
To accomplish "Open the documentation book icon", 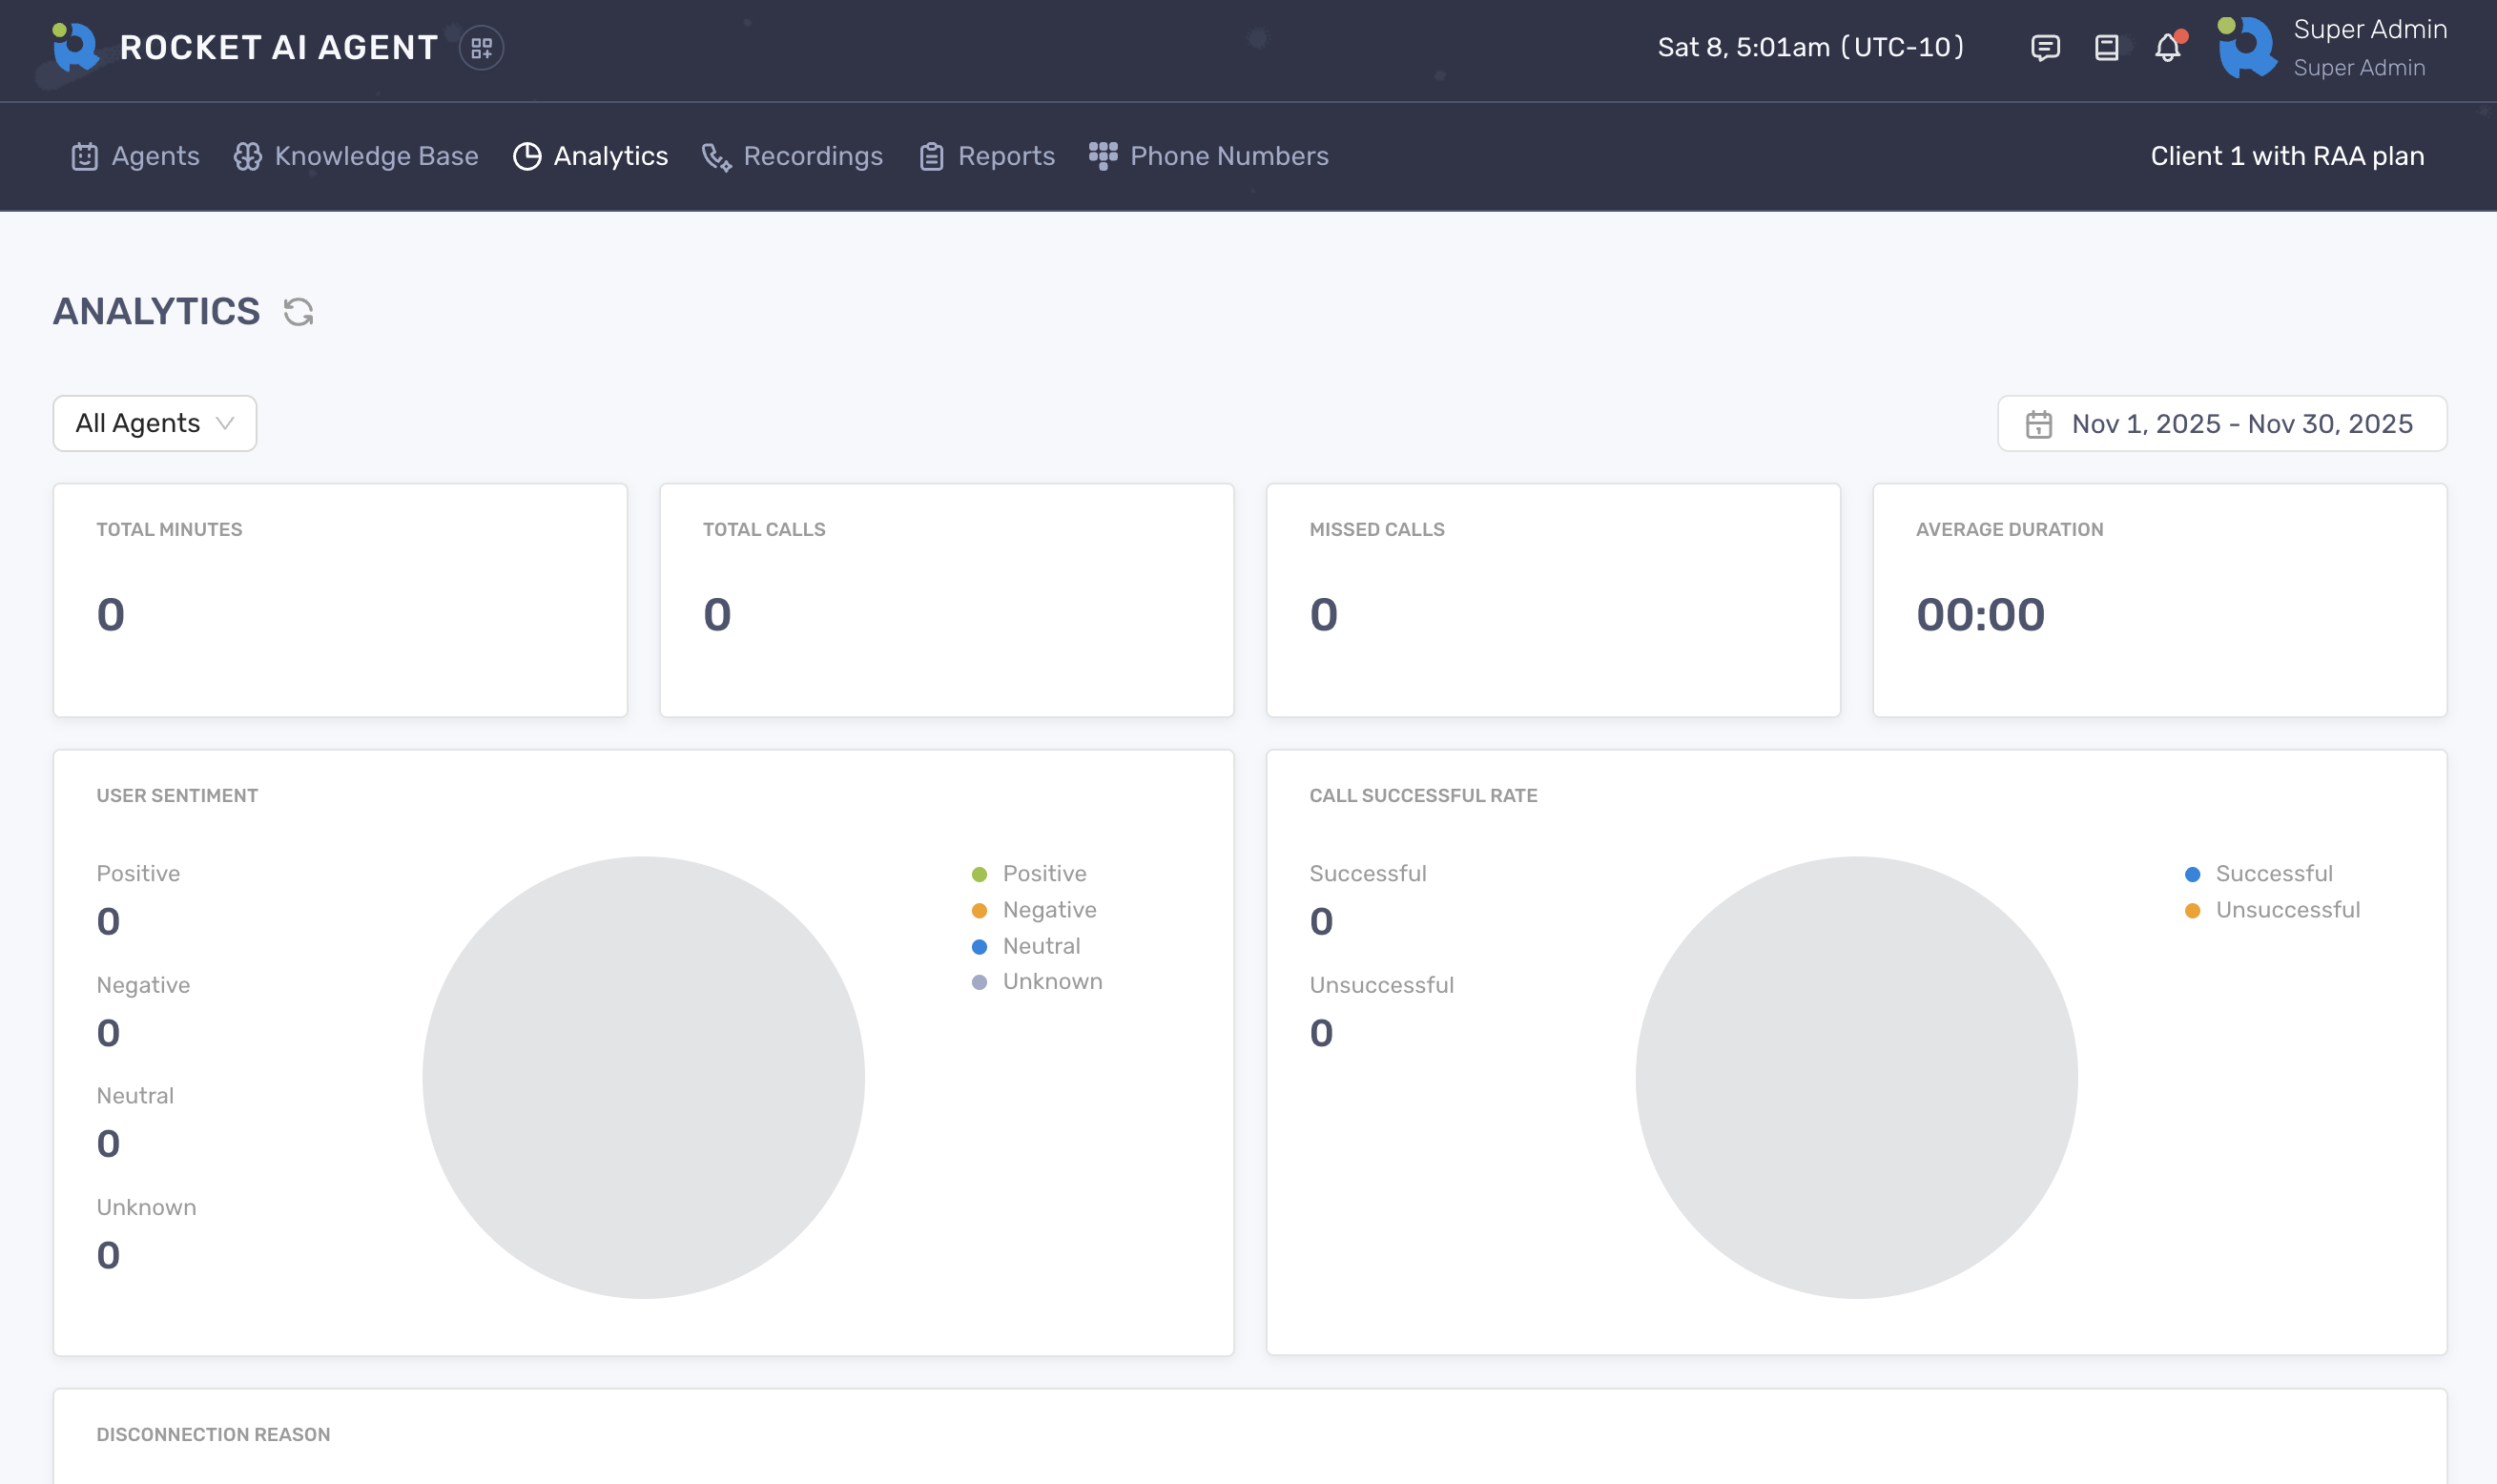I will [x=2106, y=47].
